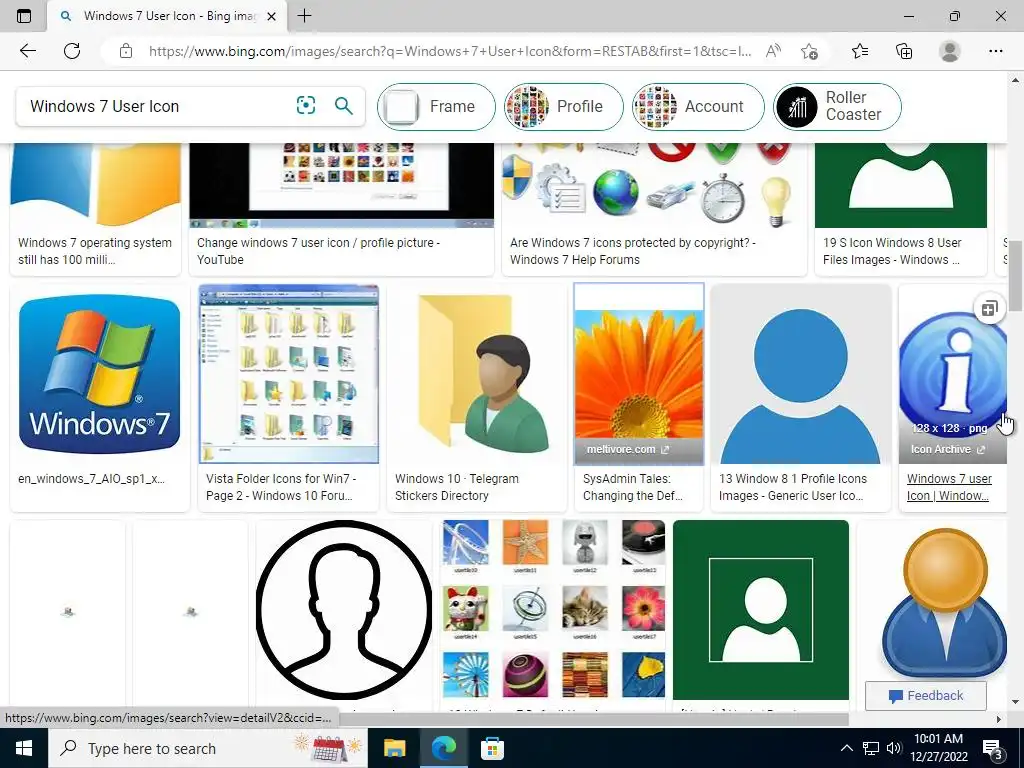Open the Windows 7 icons collection image
1024x768 pixels.
(654, 185)
